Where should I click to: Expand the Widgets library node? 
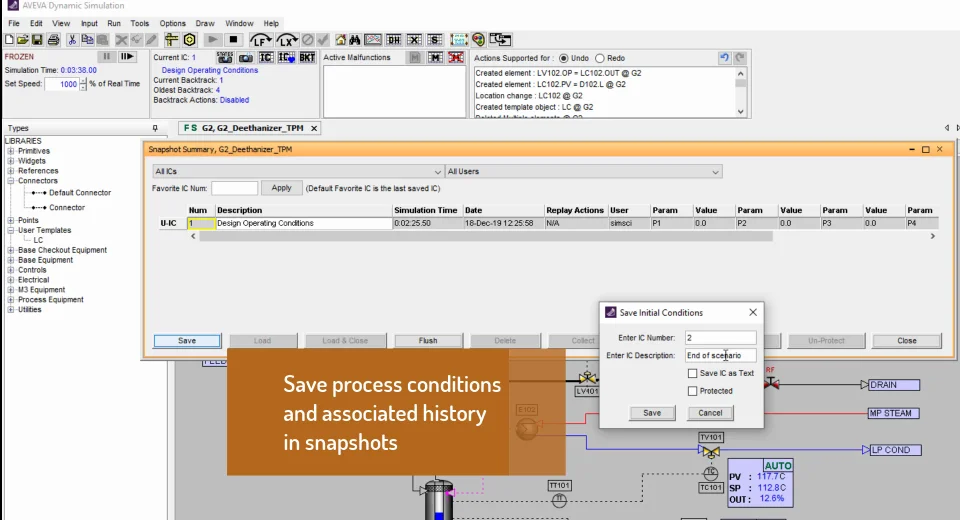[10, 161]
